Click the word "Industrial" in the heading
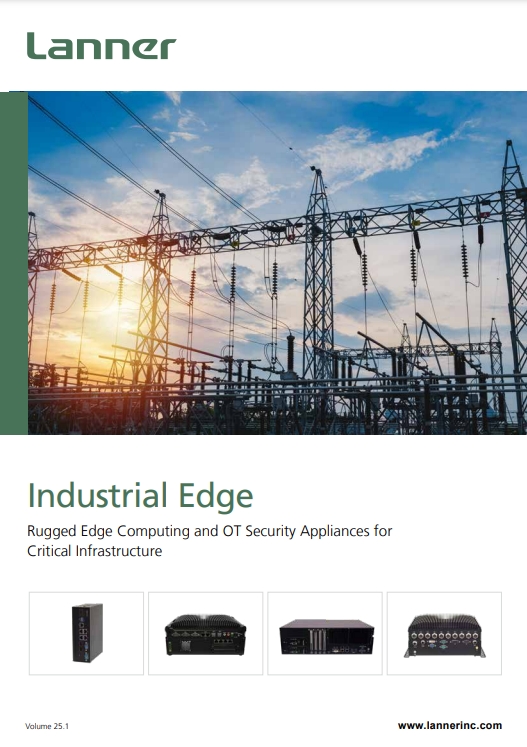The height and width of the screenshot is (747, 527). 97,495
